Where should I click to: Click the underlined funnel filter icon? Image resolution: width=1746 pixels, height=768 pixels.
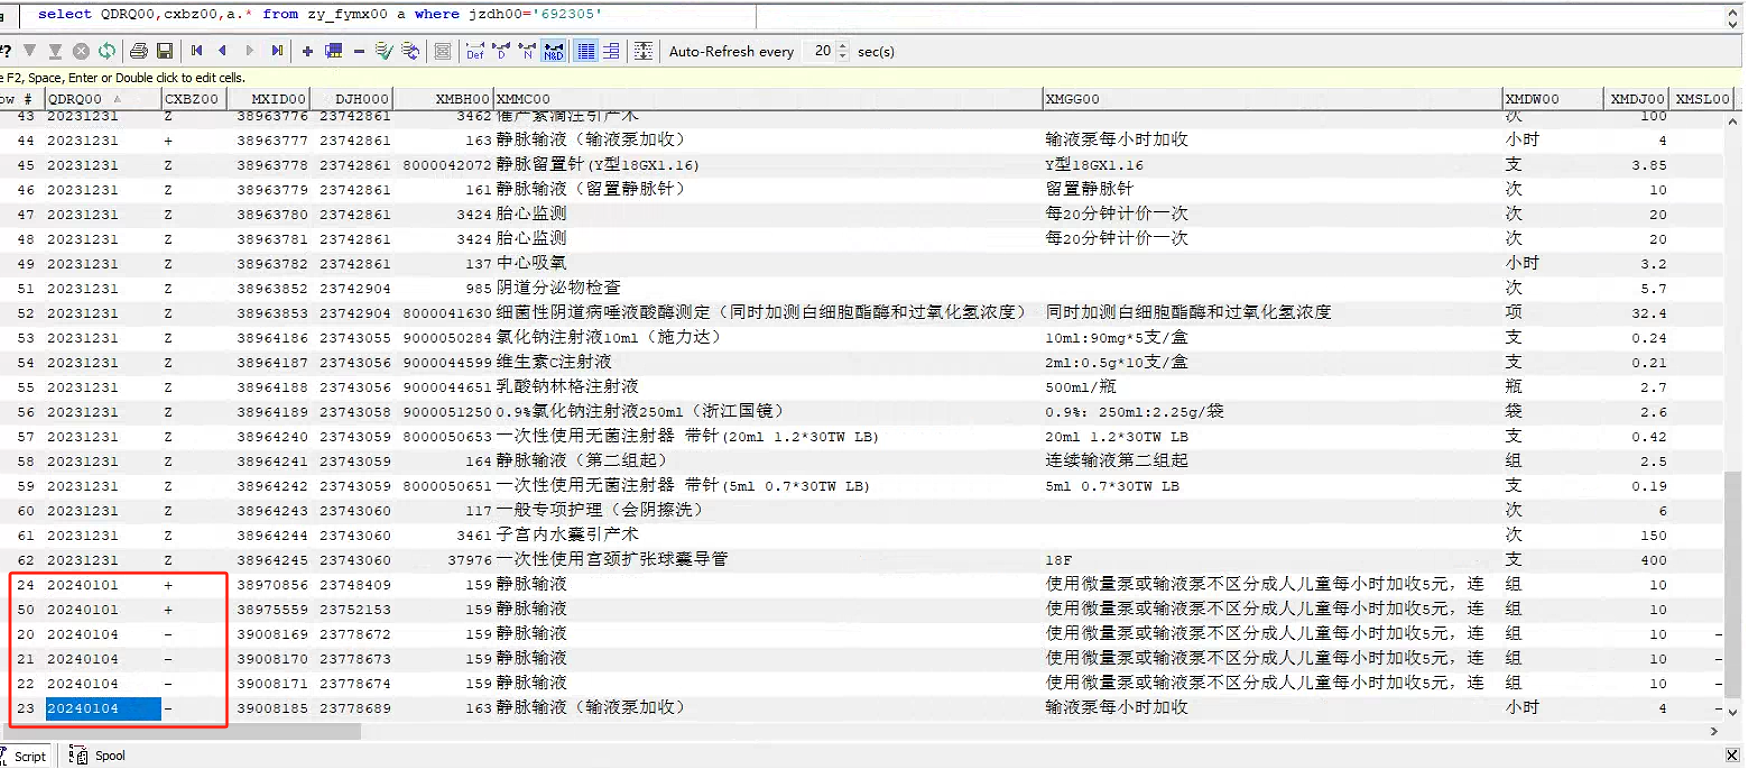[55, 51]
